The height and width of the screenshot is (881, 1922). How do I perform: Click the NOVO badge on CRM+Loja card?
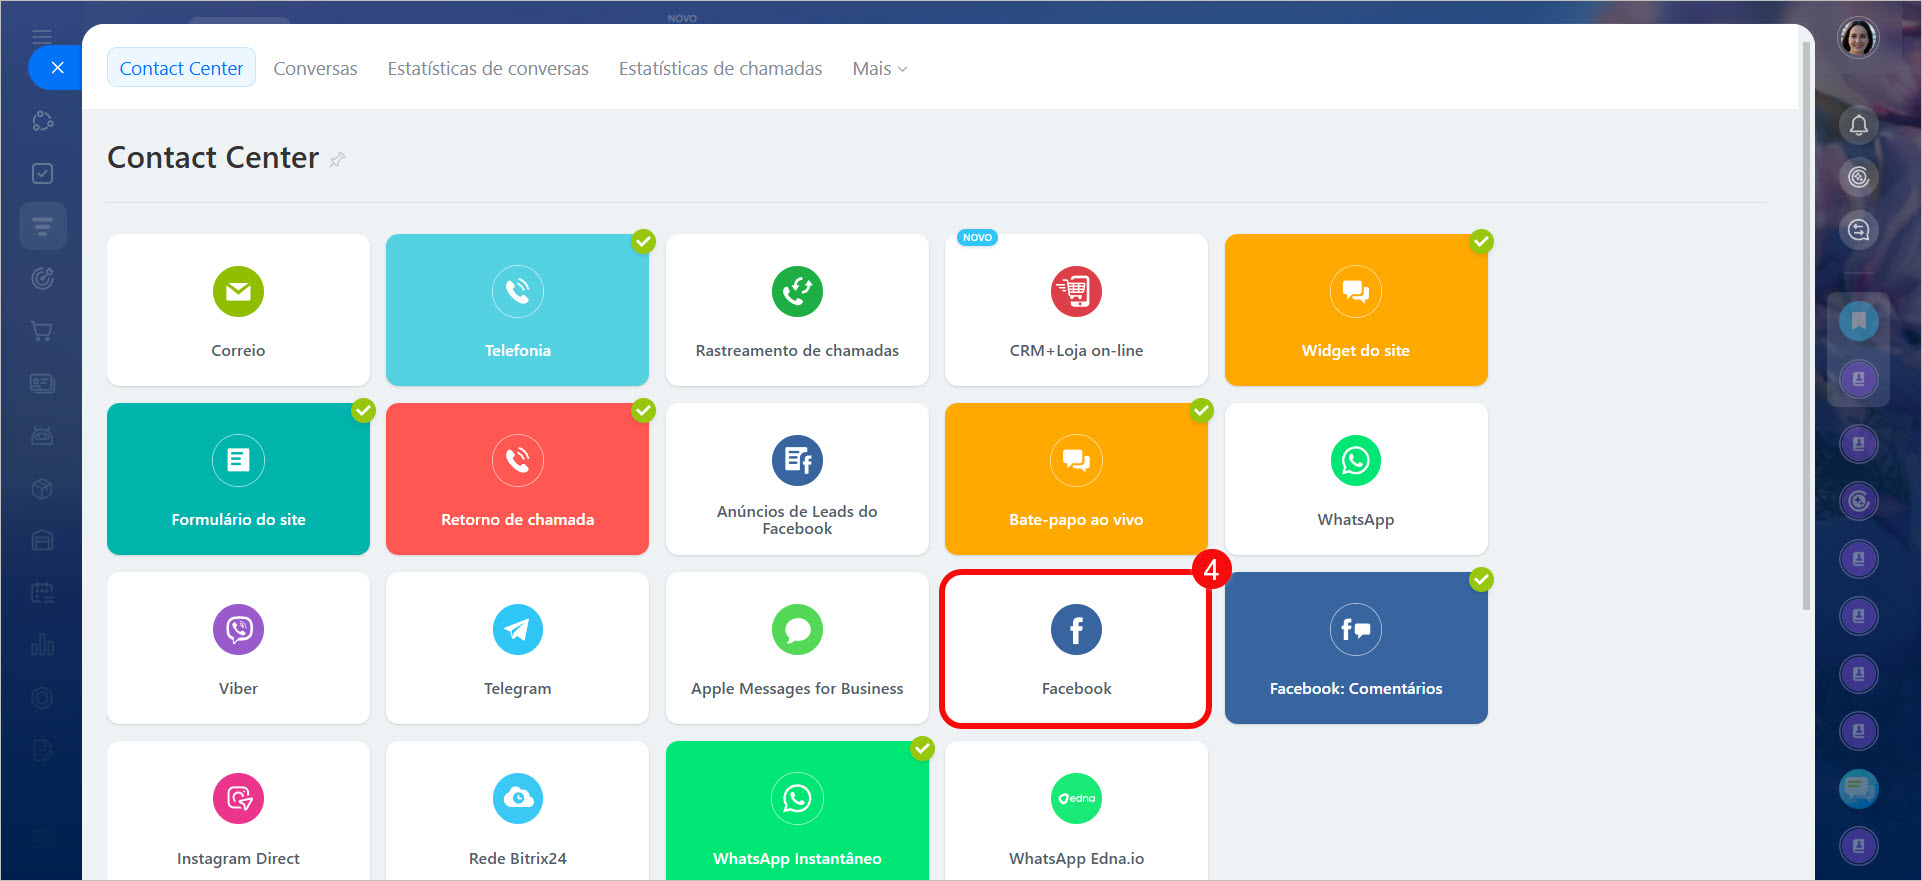click(977, 238)
